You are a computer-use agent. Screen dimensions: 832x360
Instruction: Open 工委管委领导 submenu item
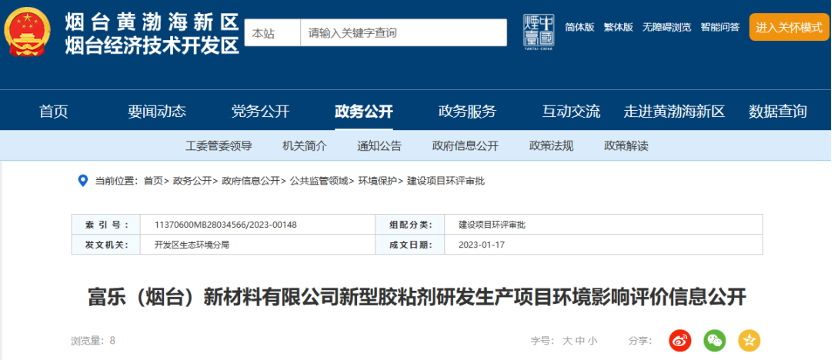219,146
